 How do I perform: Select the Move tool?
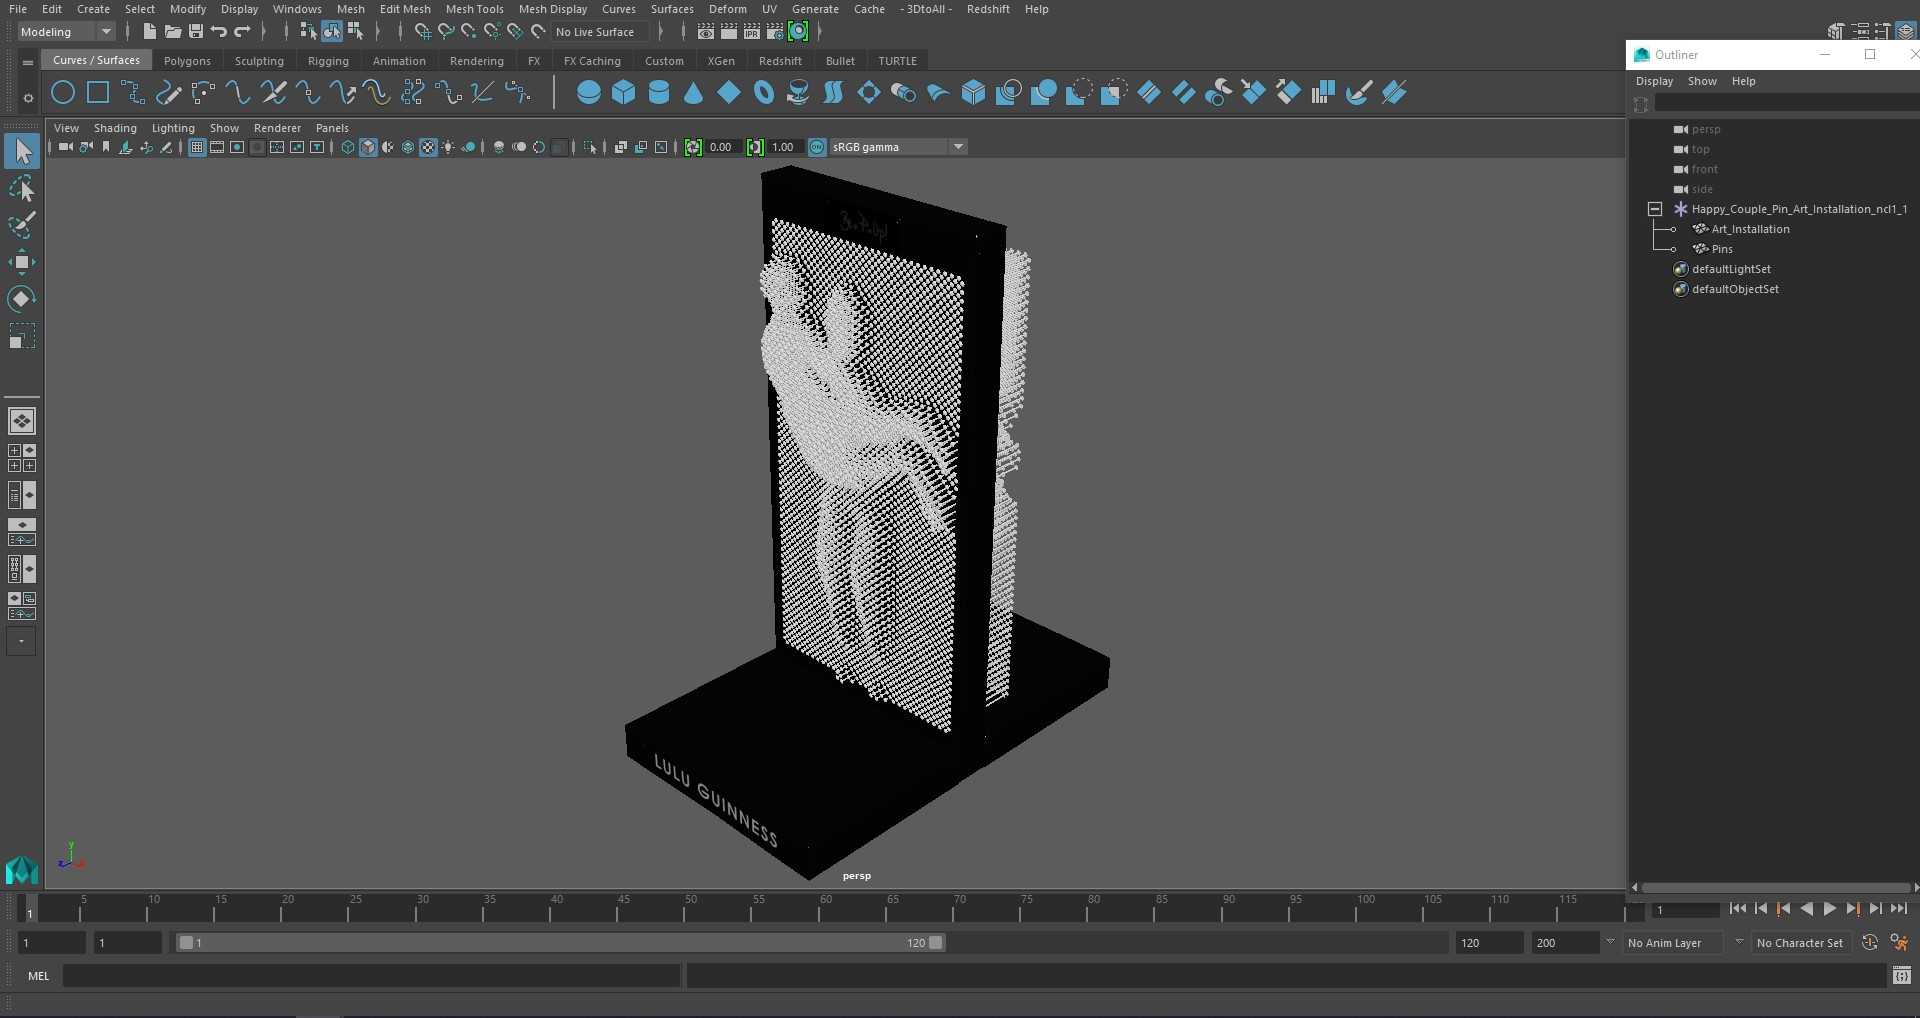click(22, 262)
